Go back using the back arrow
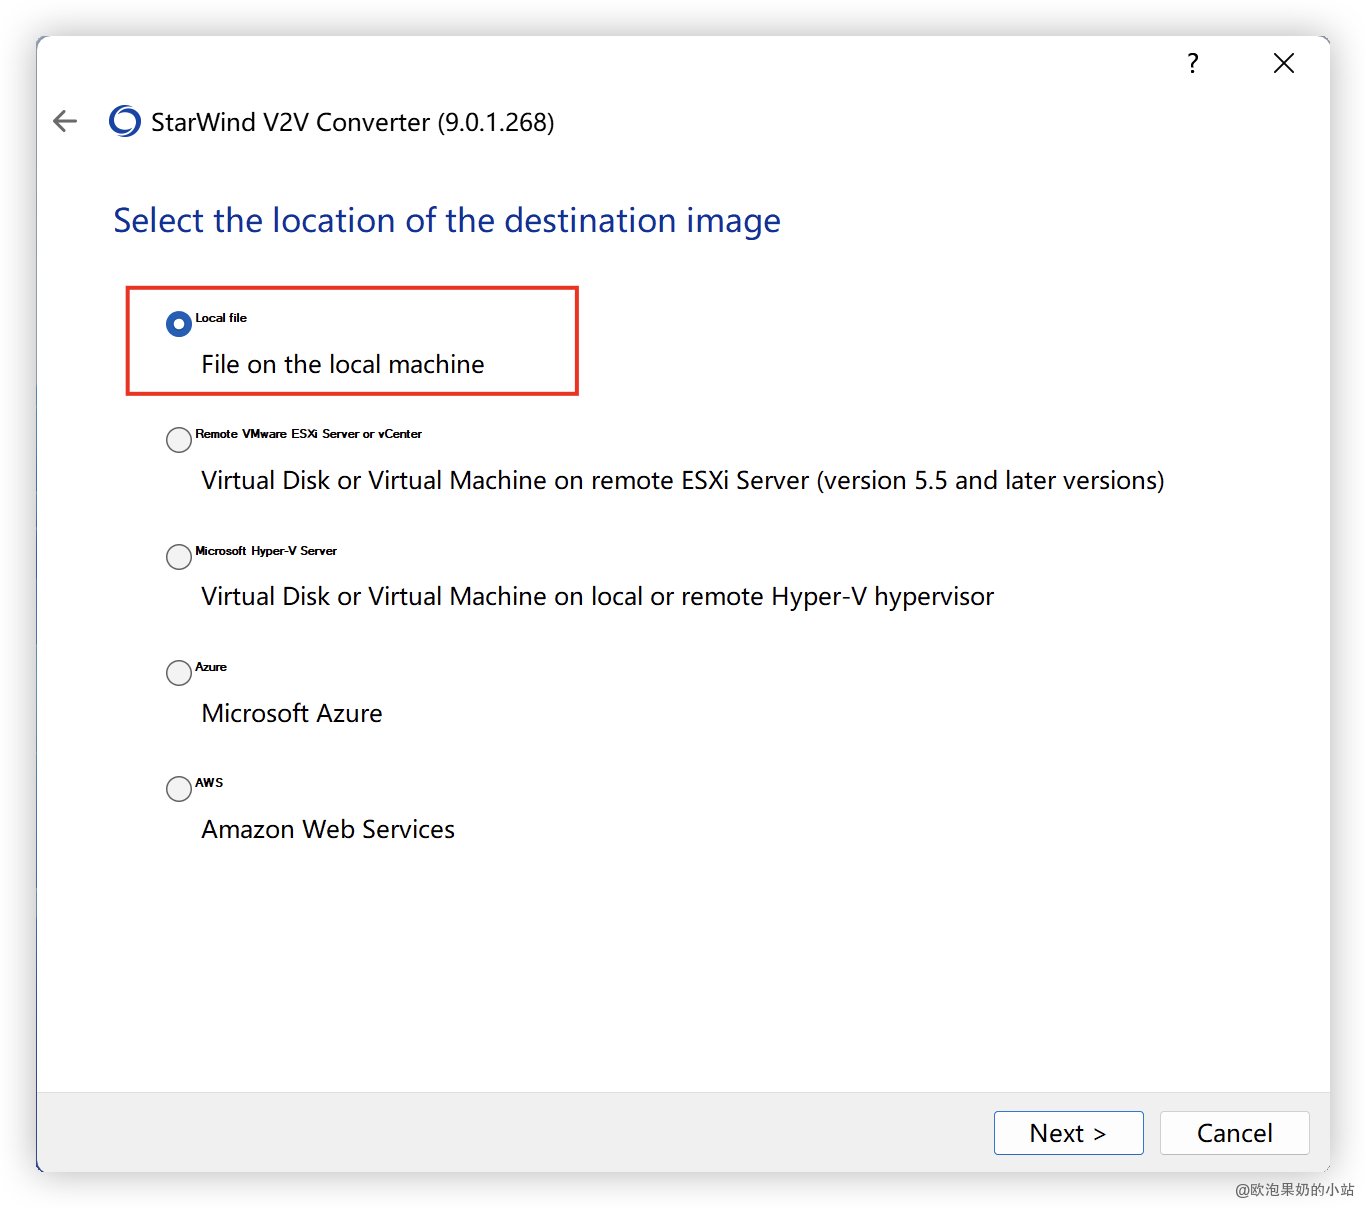1366x1208 pixels. [x=65, y=121]
